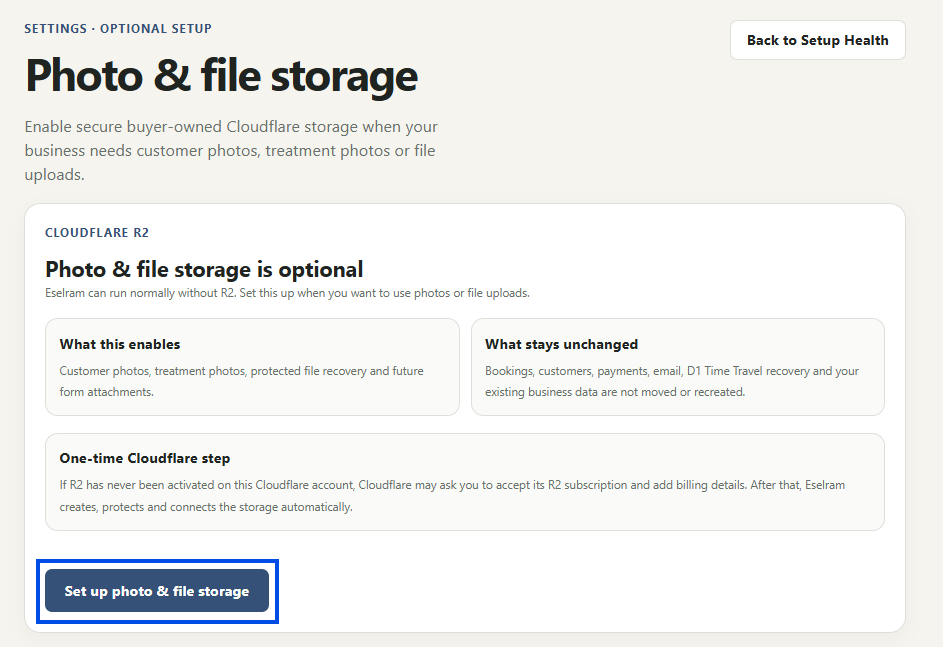Screen dimensions: 943x647
Task: Click the Back to Setup Health button
Action: coord(817,40)
